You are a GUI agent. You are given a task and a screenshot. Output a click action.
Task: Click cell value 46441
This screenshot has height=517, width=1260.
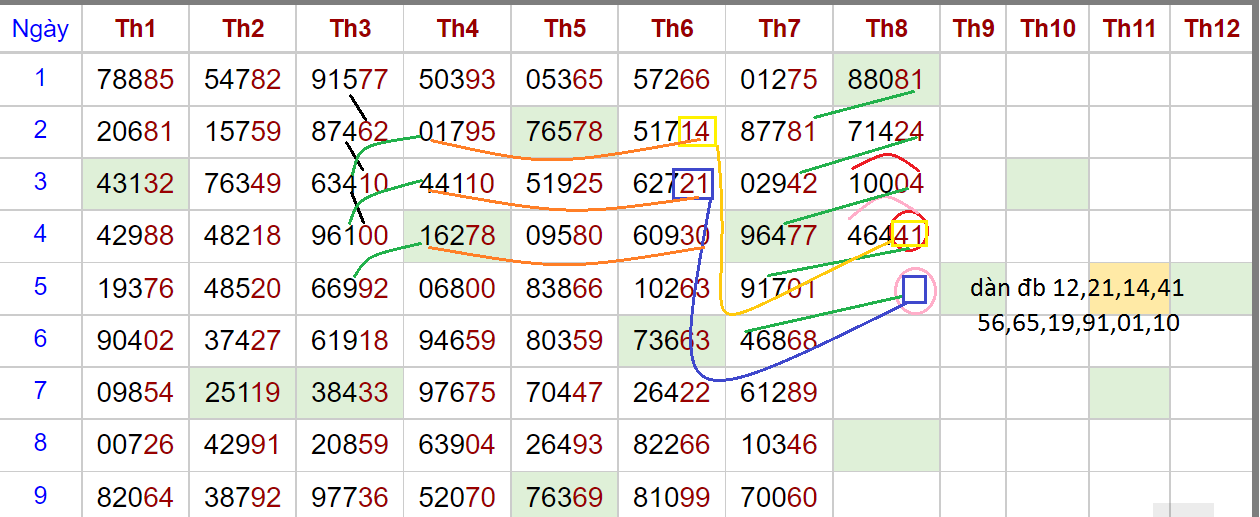click(886, 236)
